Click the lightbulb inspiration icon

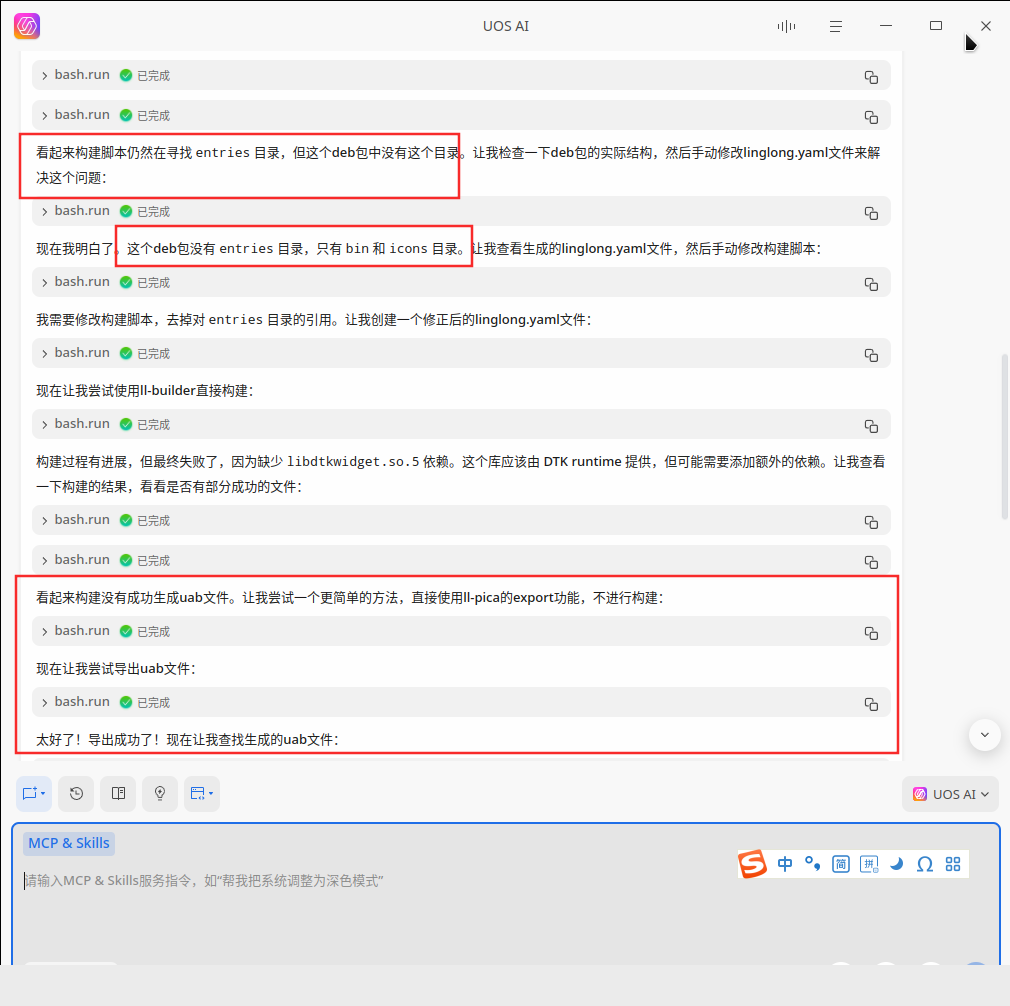tap(160, 793)
